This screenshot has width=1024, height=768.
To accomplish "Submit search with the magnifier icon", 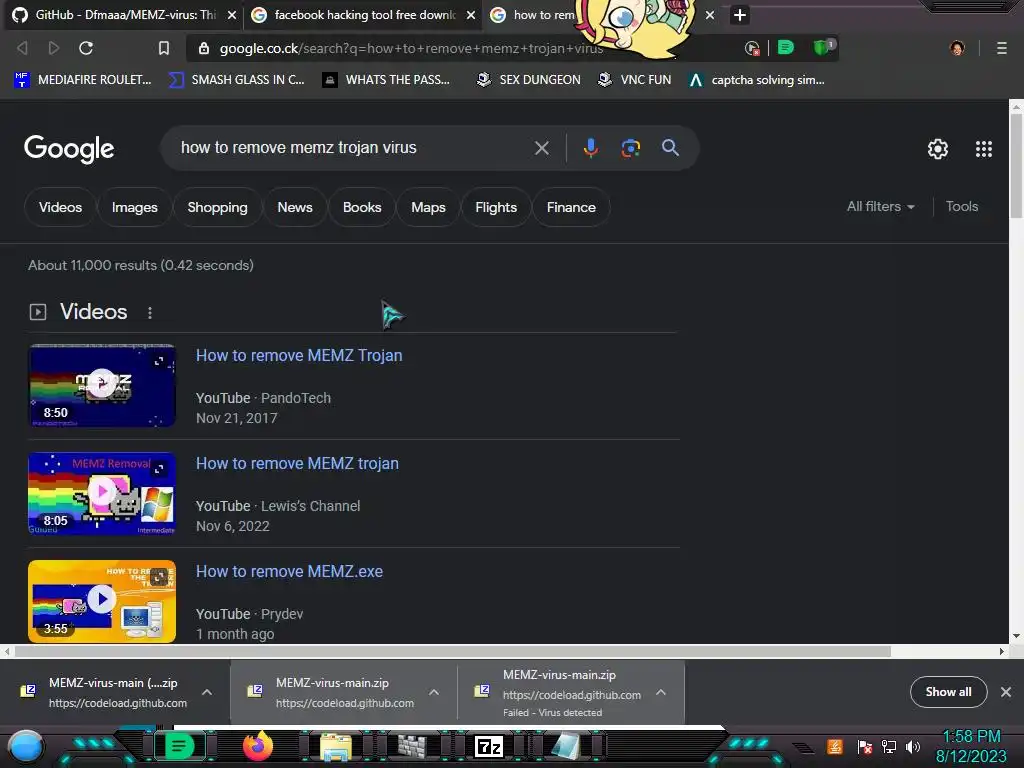I will click(x=670, y=148).
